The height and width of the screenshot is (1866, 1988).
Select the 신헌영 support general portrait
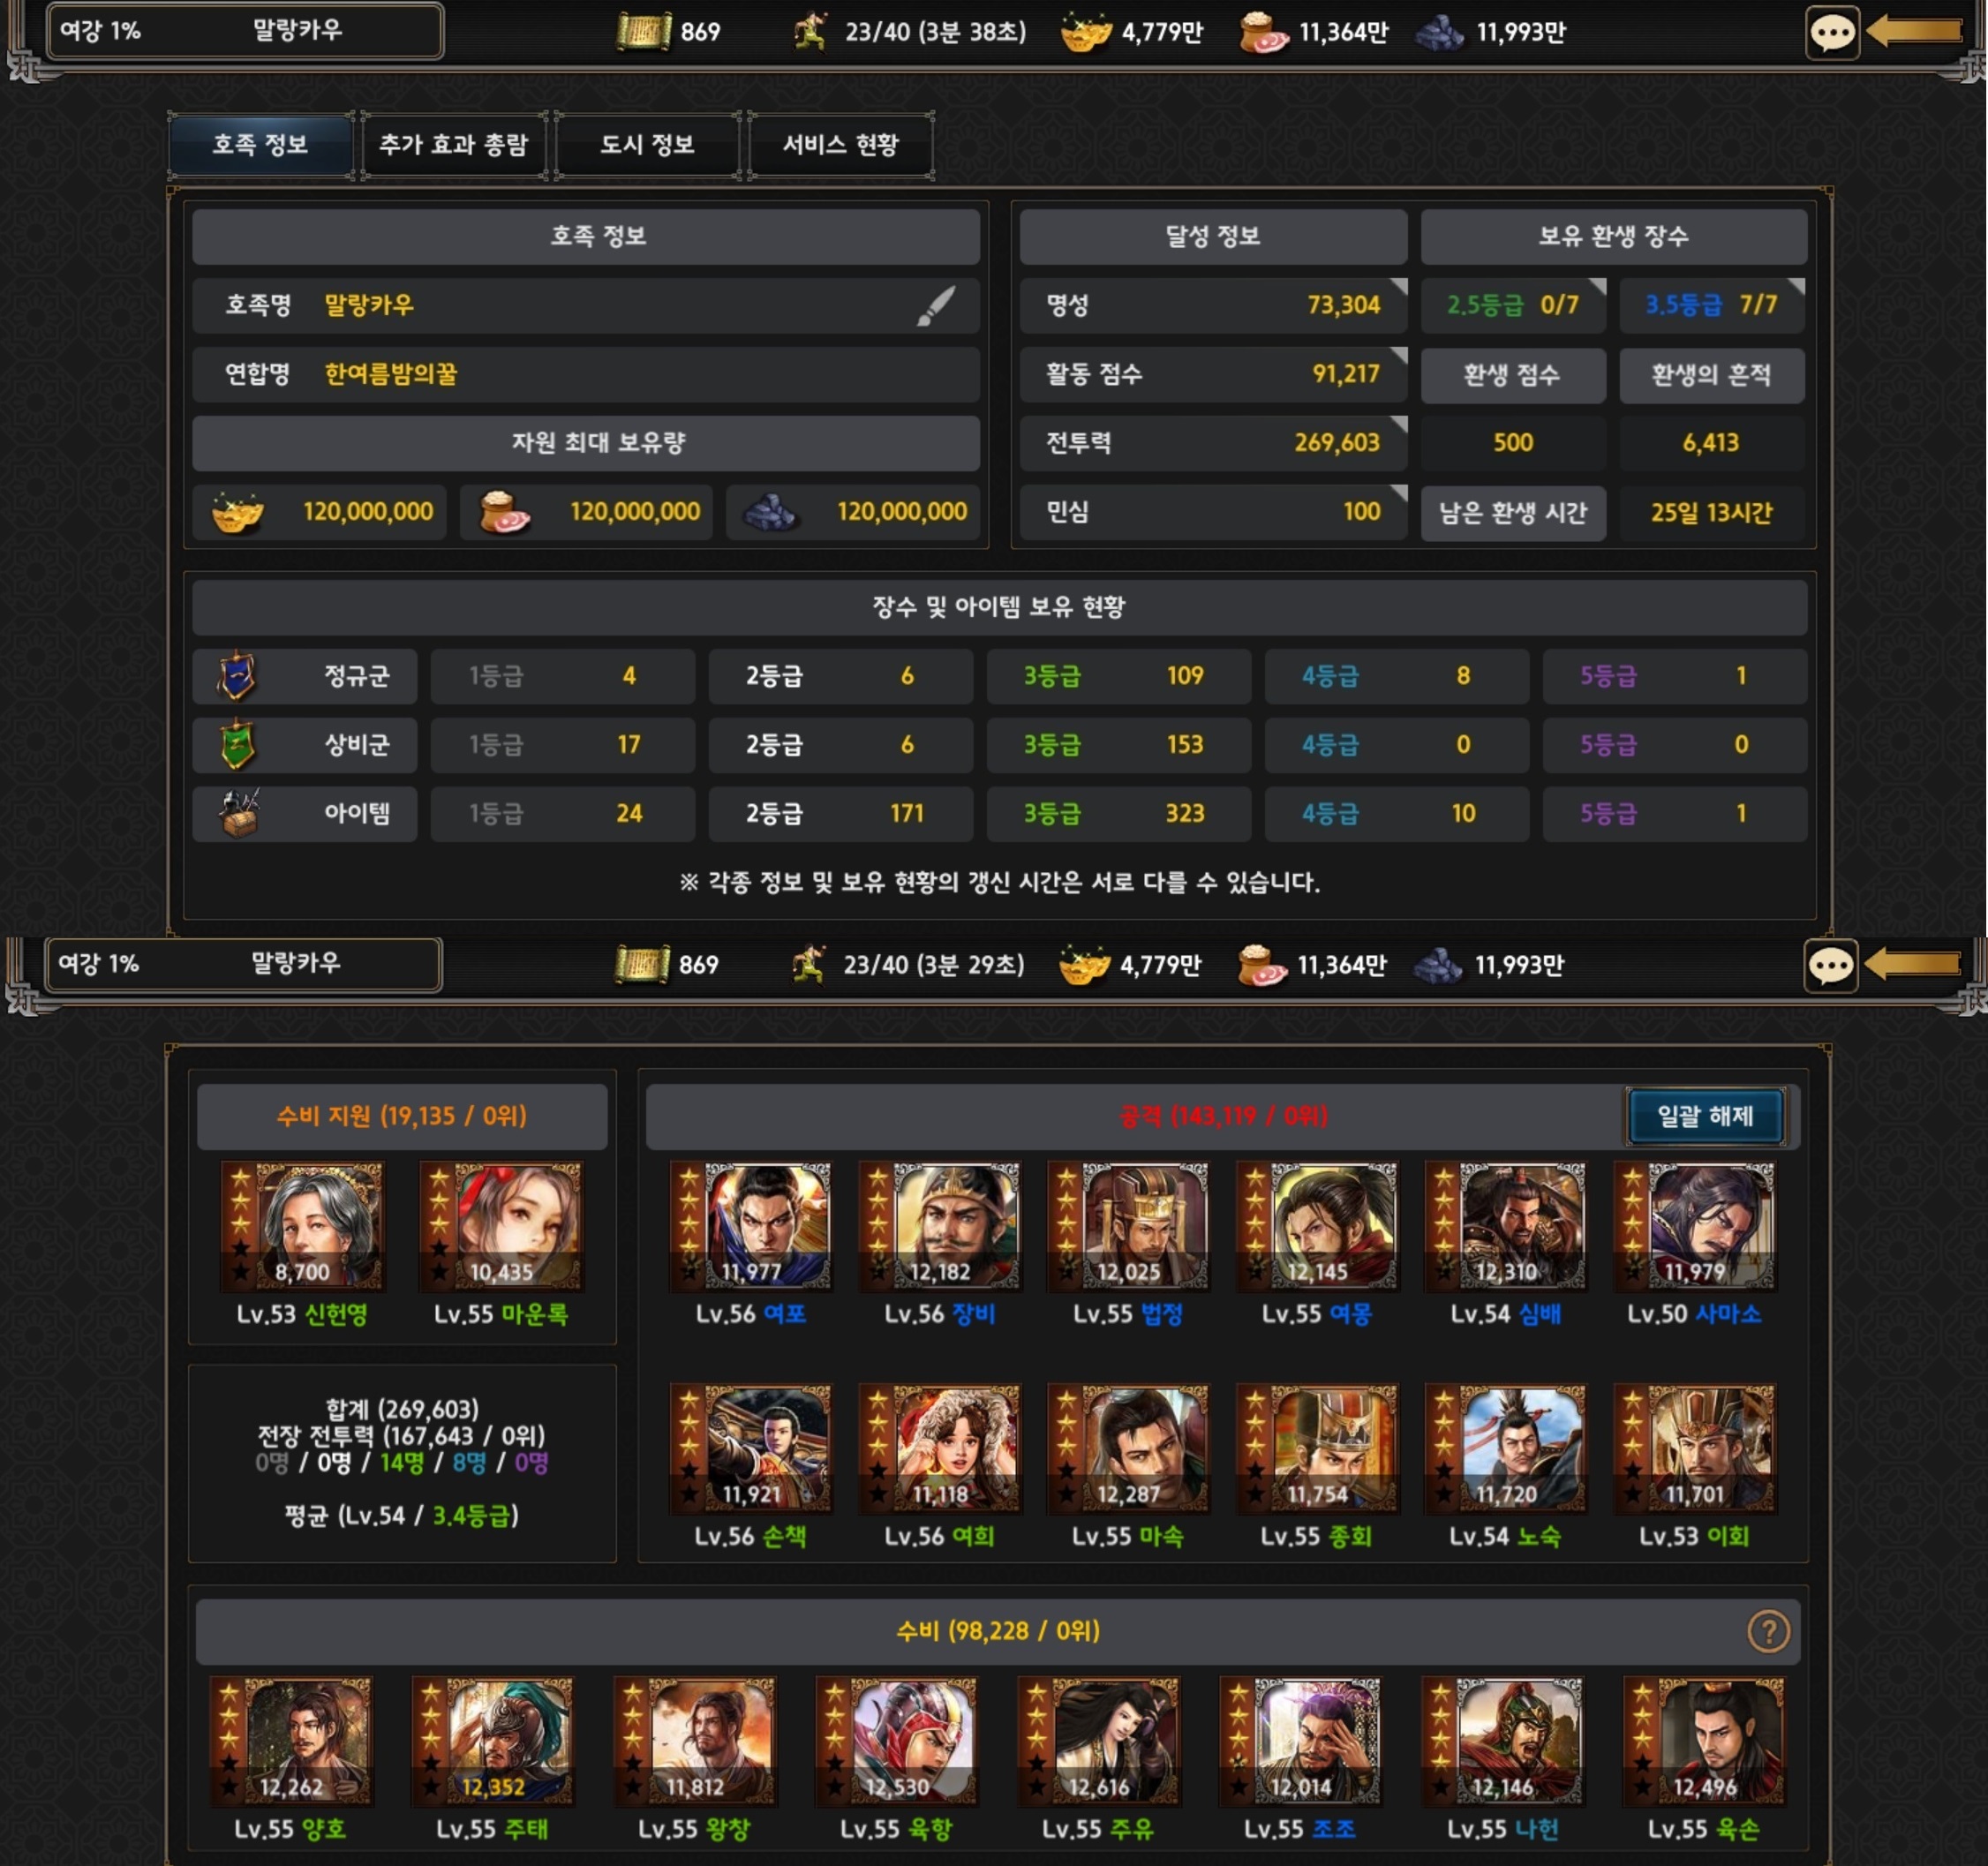302,1225
